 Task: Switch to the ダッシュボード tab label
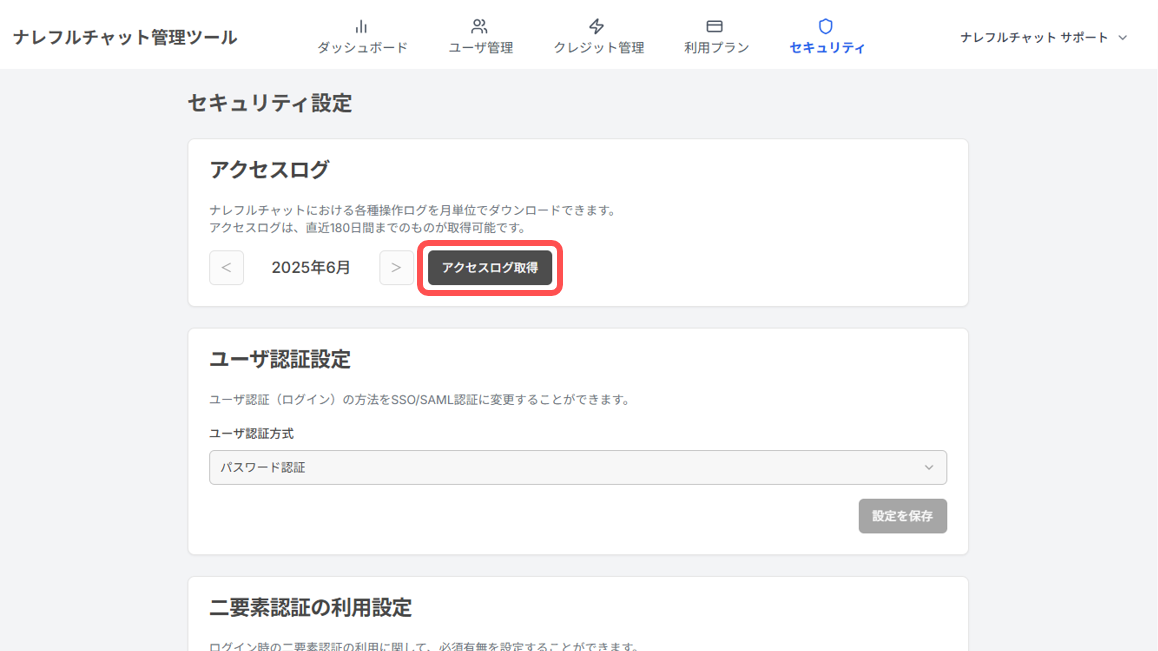click(x=362, y=48)
